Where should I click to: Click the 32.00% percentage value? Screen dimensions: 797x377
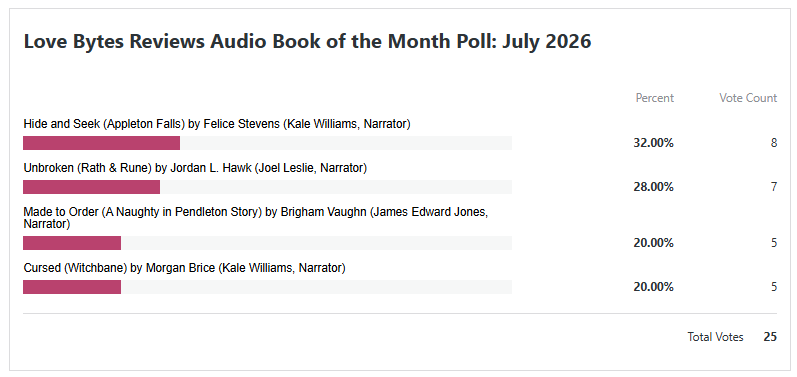pyautogui.click(x=653, y=143)
